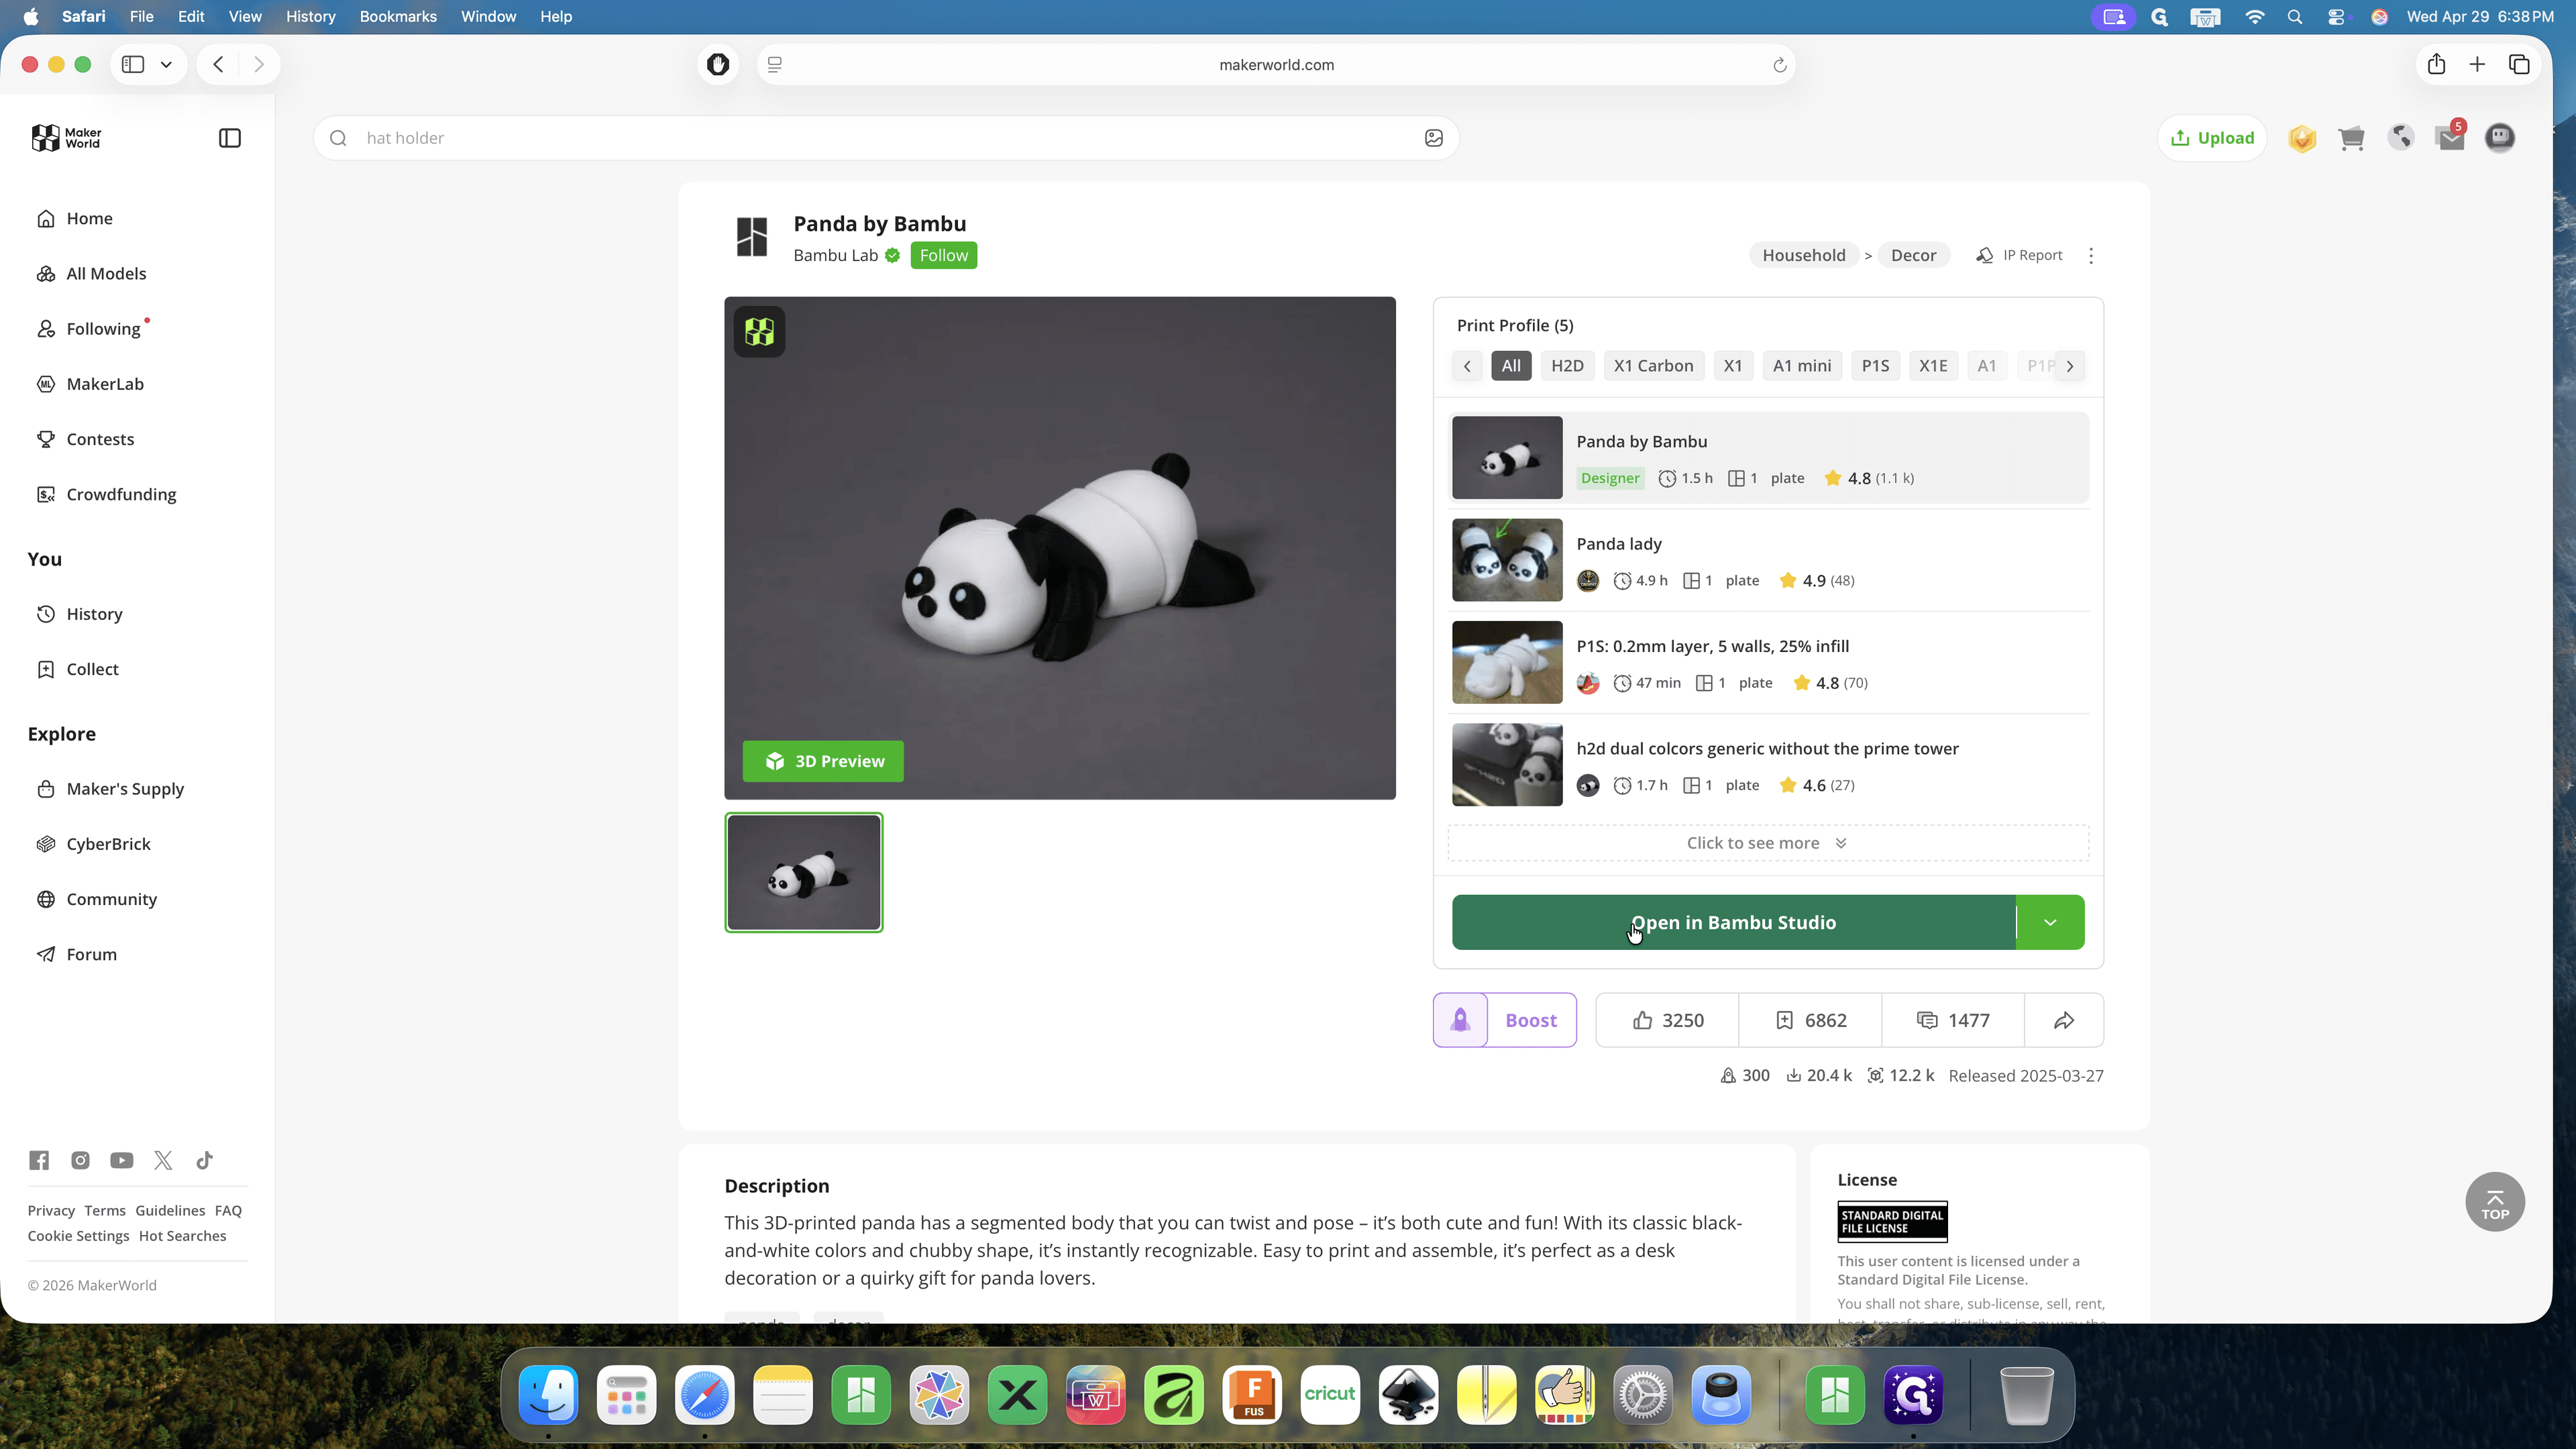Screen dimensions: 2576x1449
Task: Open IP Report link
Action: 2020,256
